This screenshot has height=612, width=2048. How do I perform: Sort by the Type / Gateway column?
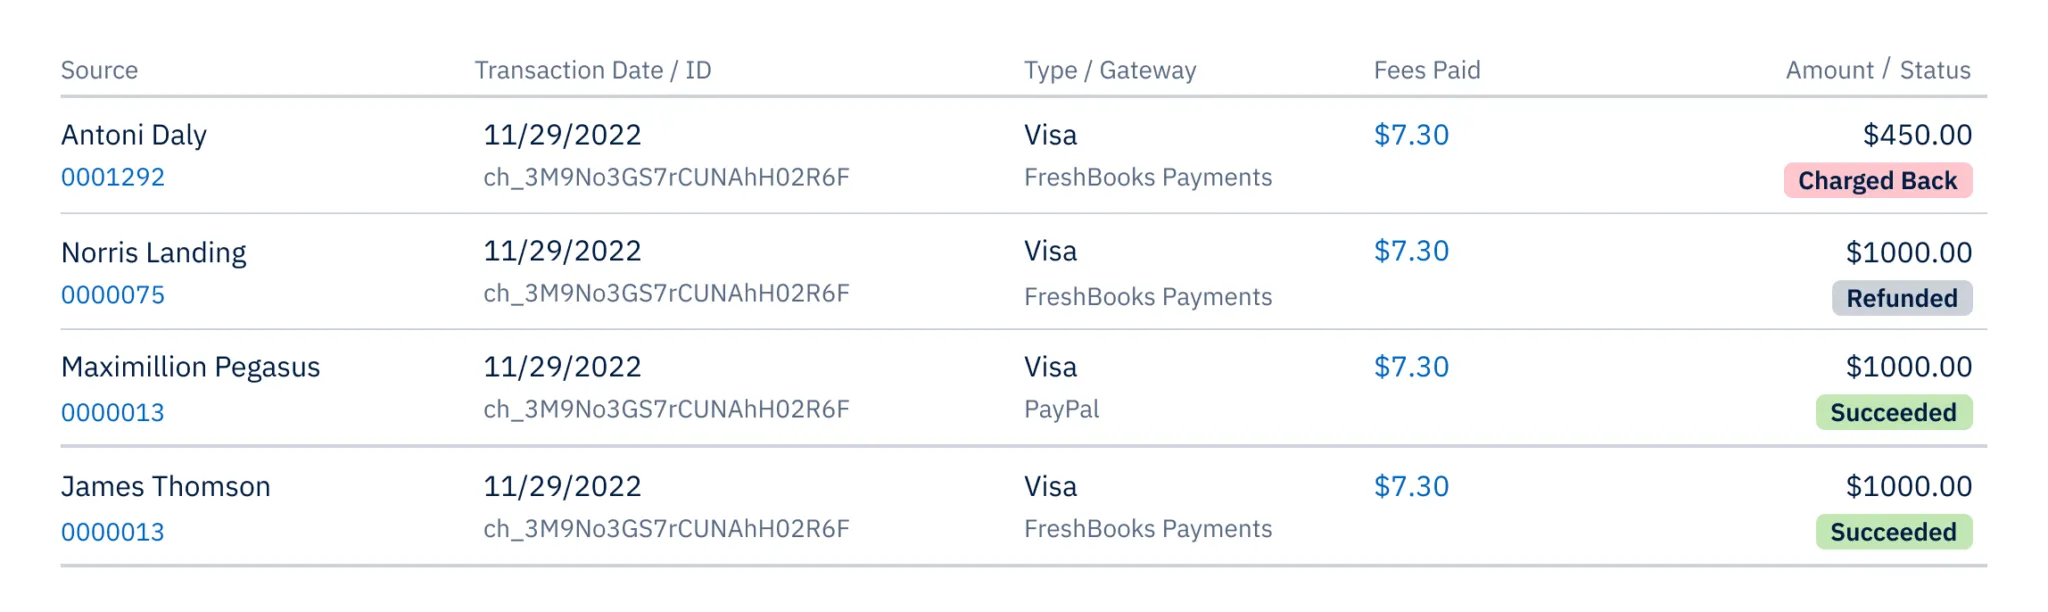(1111, 70)
